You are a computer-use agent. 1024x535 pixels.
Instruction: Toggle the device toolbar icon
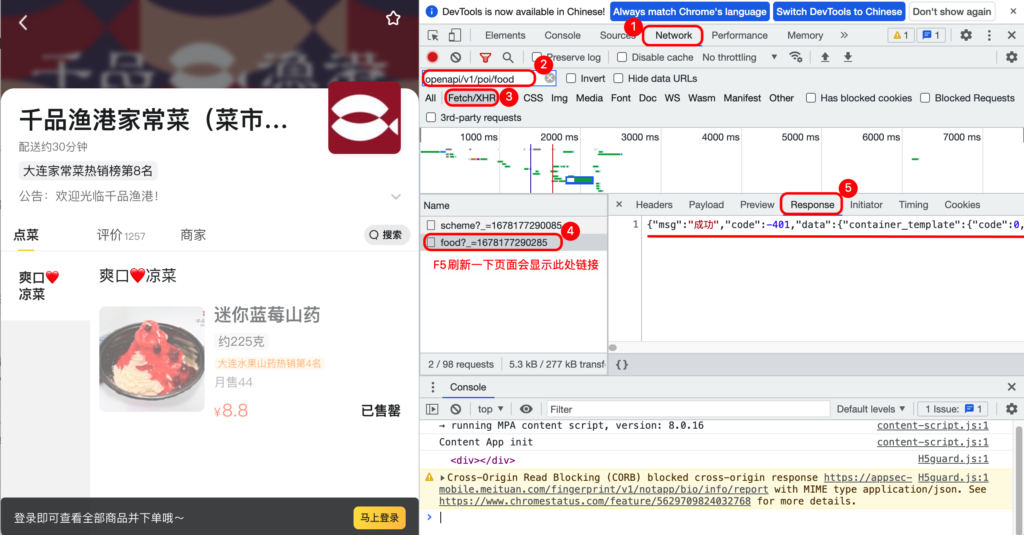(455, 36)
